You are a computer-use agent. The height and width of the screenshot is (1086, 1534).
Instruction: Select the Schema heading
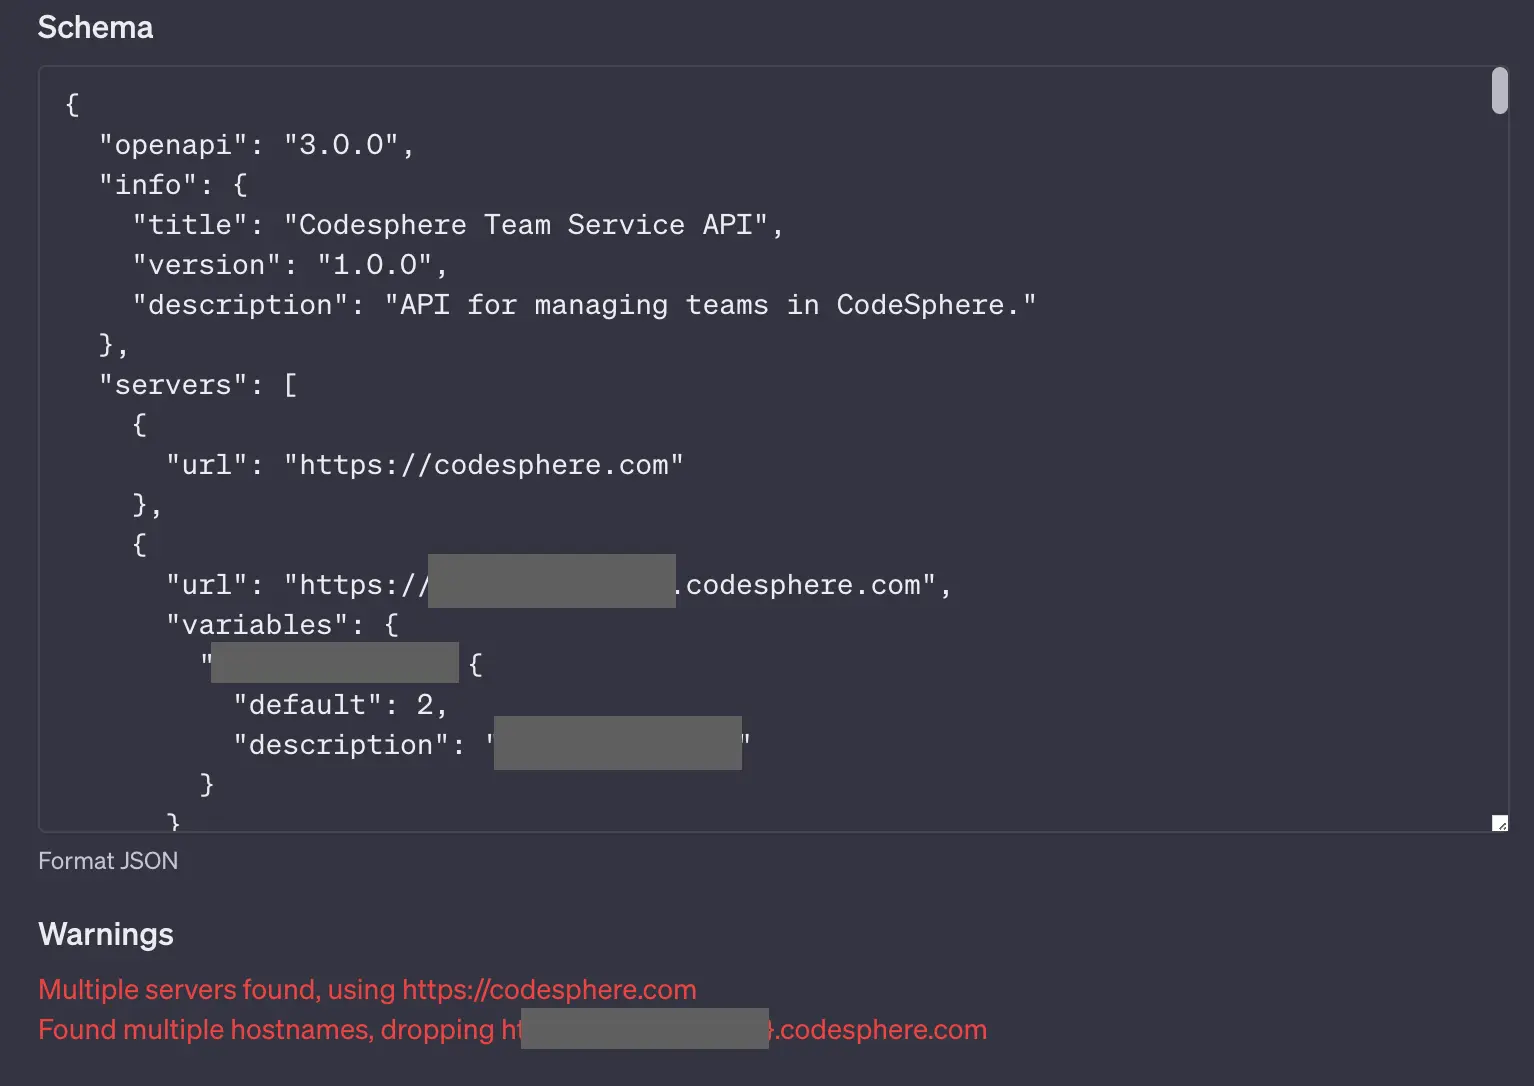click(95, 27)
